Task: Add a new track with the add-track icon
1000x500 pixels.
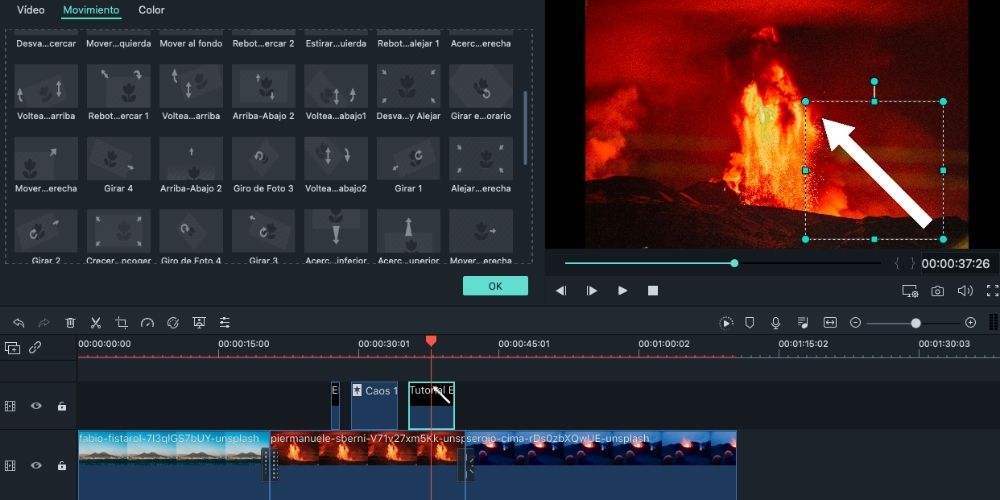Action: click(12, 348)
